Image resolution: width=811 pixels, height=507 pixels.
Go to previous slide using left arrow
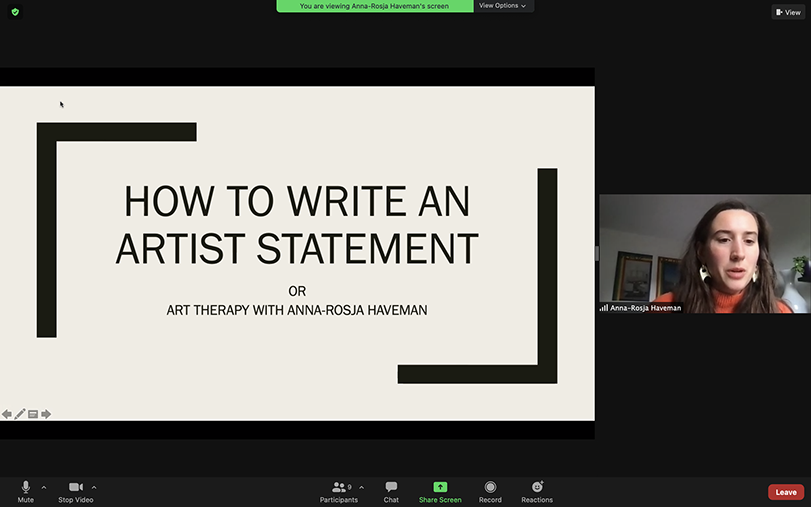(x=7, y=414)
